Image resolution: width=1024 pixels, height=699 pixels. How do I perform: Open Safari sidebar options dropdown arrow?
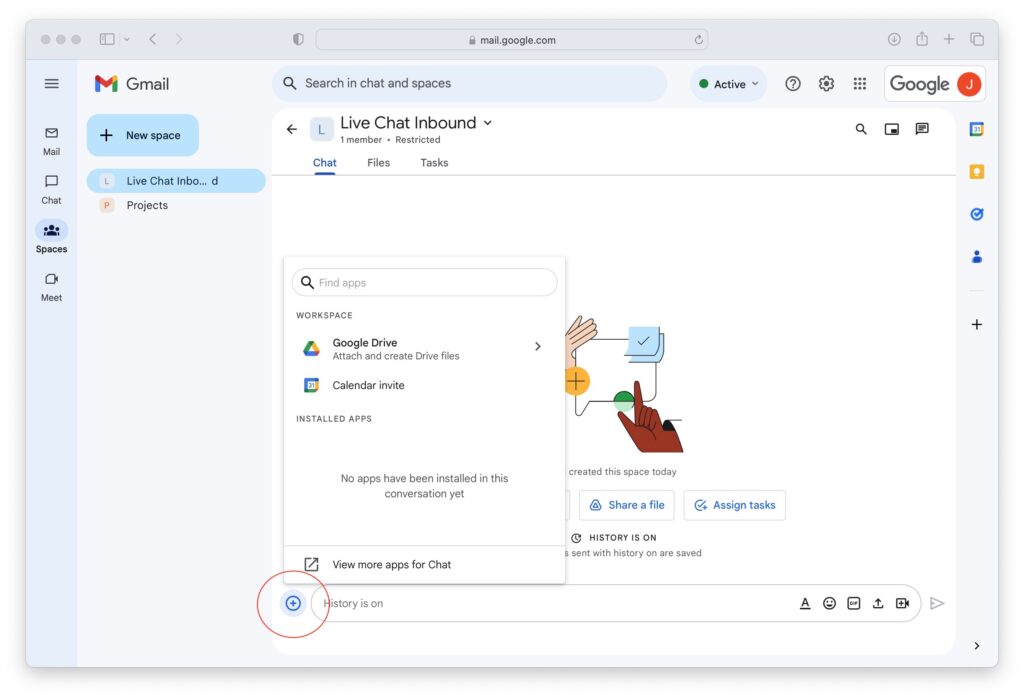click(x=127, y=39)
